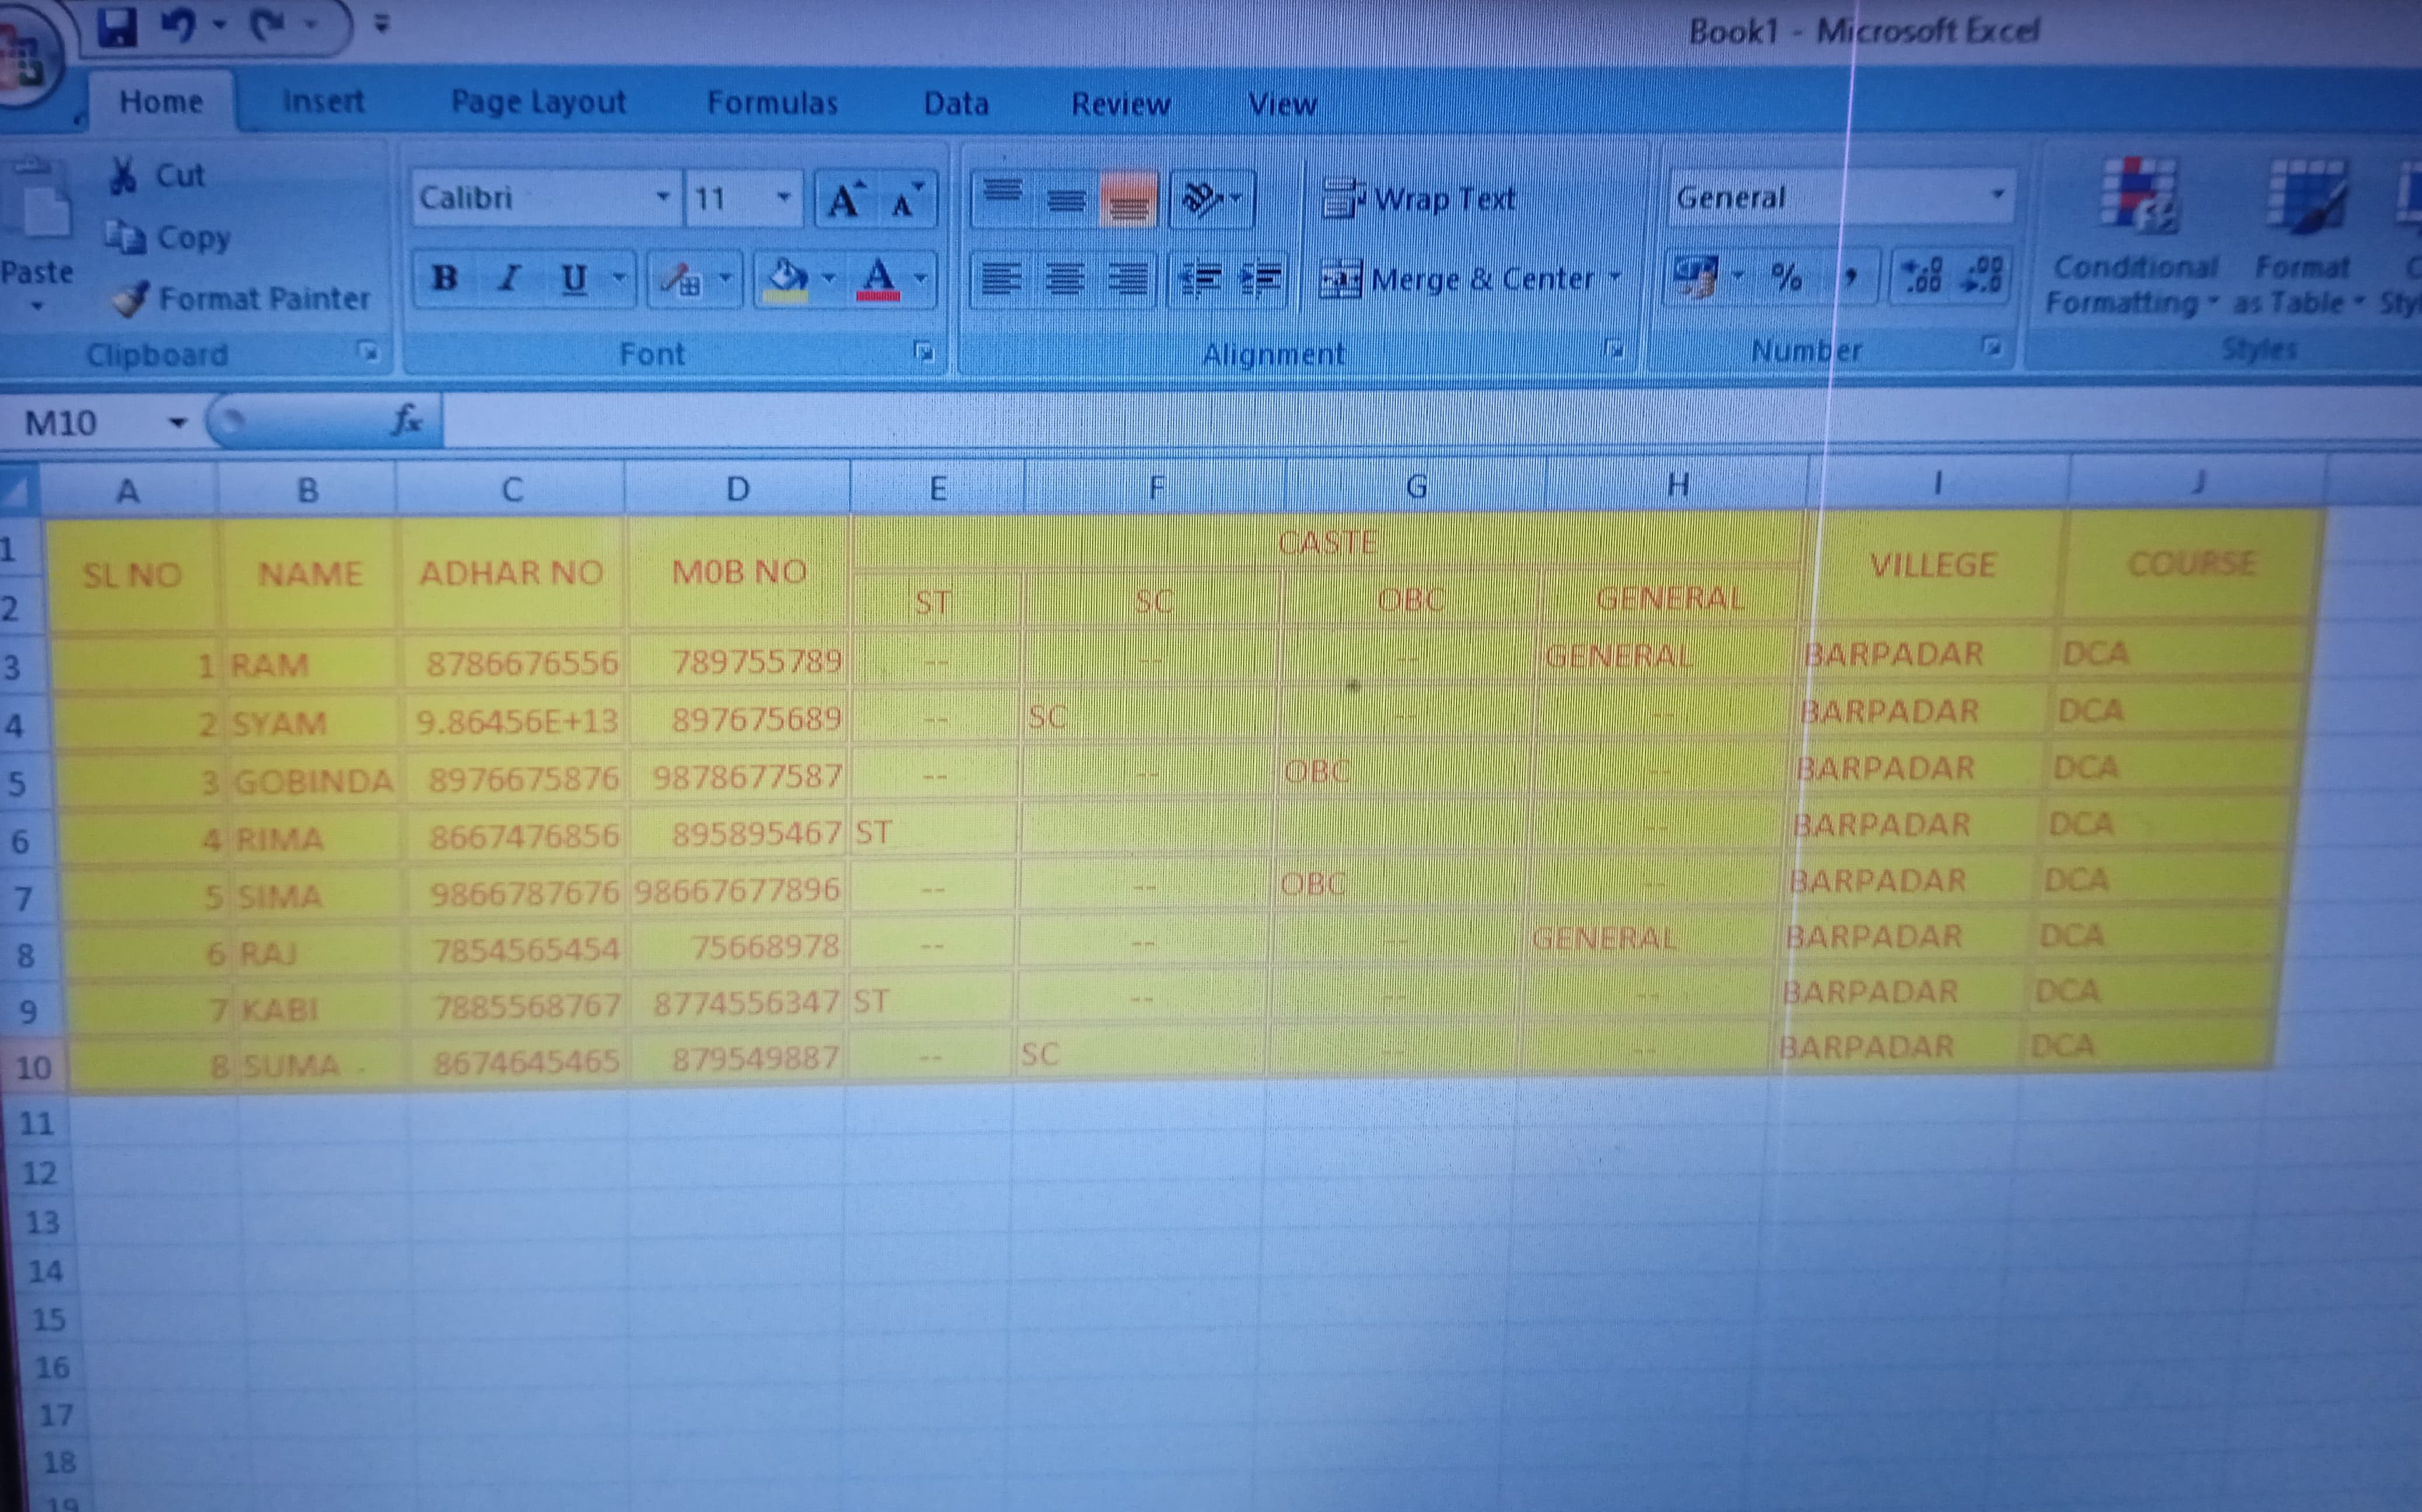Click the Format Painter brush icon
This screenshot has width=2422, height=1512.
(130, 299)
